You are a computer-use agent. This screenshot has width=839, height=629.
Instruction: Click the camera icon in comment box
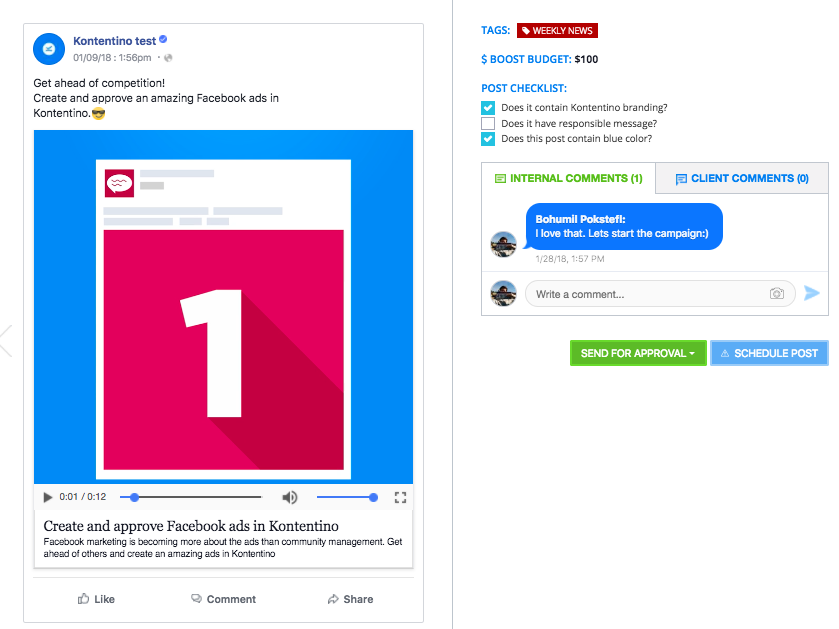pos(777,294)
